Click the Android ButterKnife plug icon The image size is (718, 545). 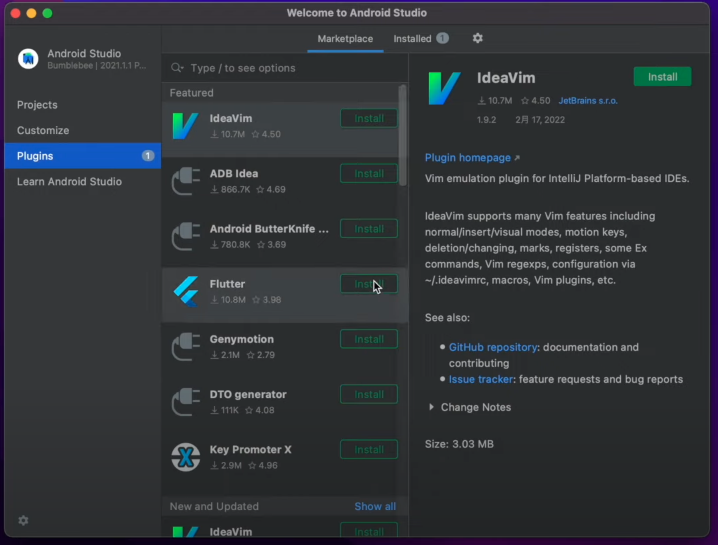click(185, 236)
